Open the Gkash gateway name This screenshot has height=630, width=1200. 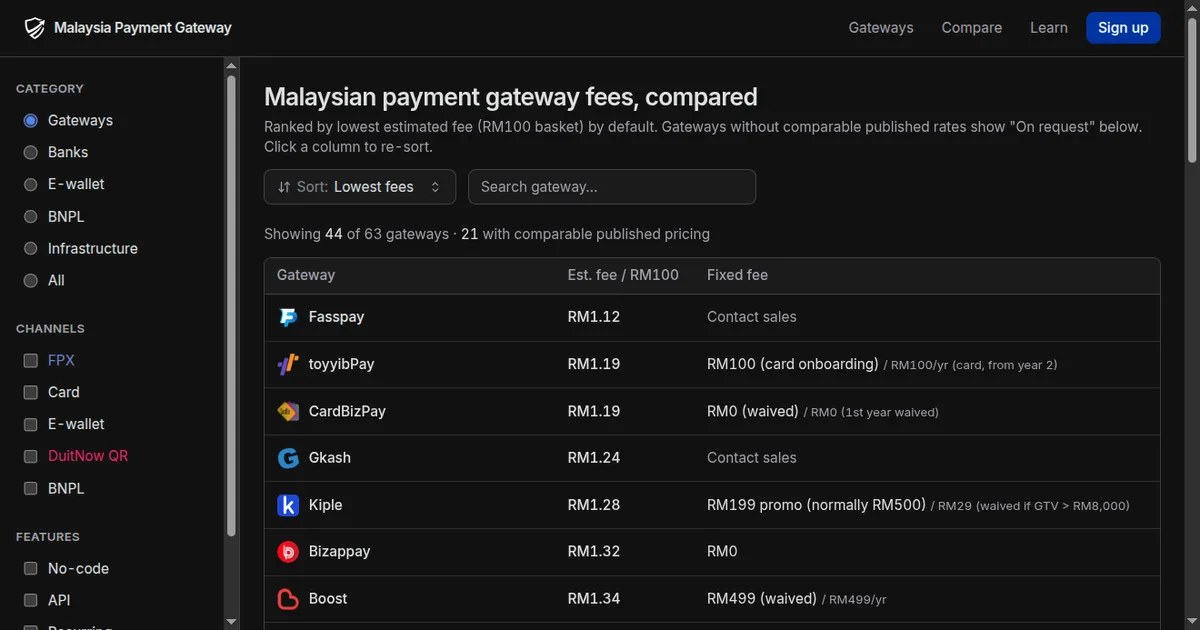[x=330, y=458]
